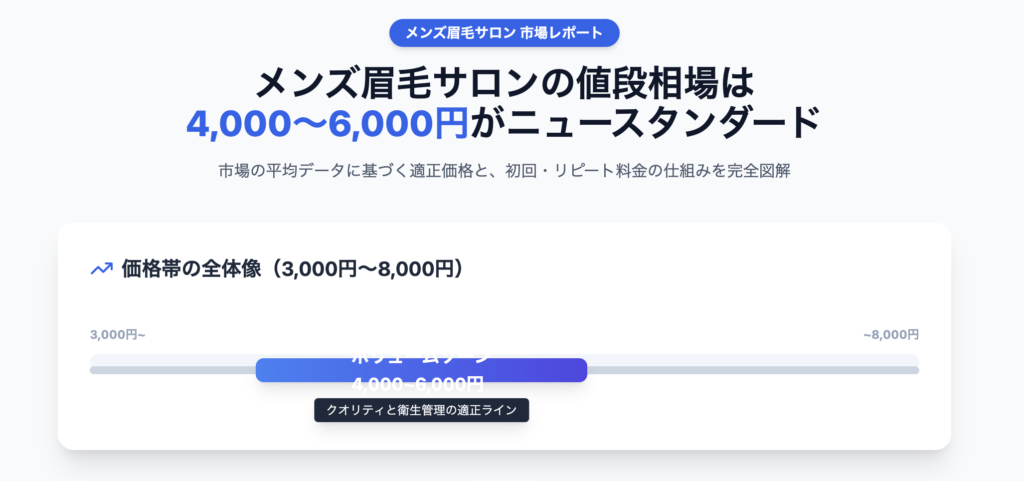This screenshot has width=1024, height=481.
Task: Click the gray track right of the blue bar
Action: (752, 370)
